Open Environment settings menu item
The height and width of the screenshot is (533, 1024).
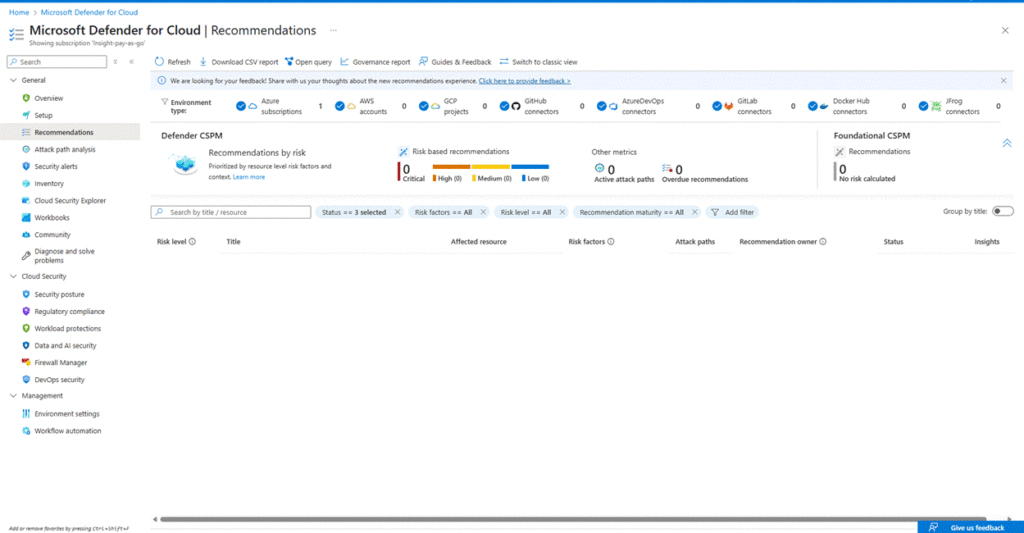pos(66,414)
